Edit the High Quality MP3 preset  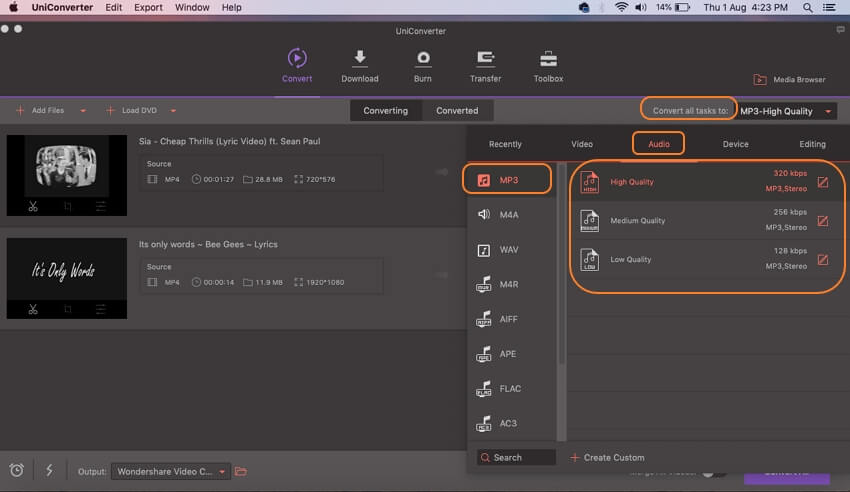[822, 182]
